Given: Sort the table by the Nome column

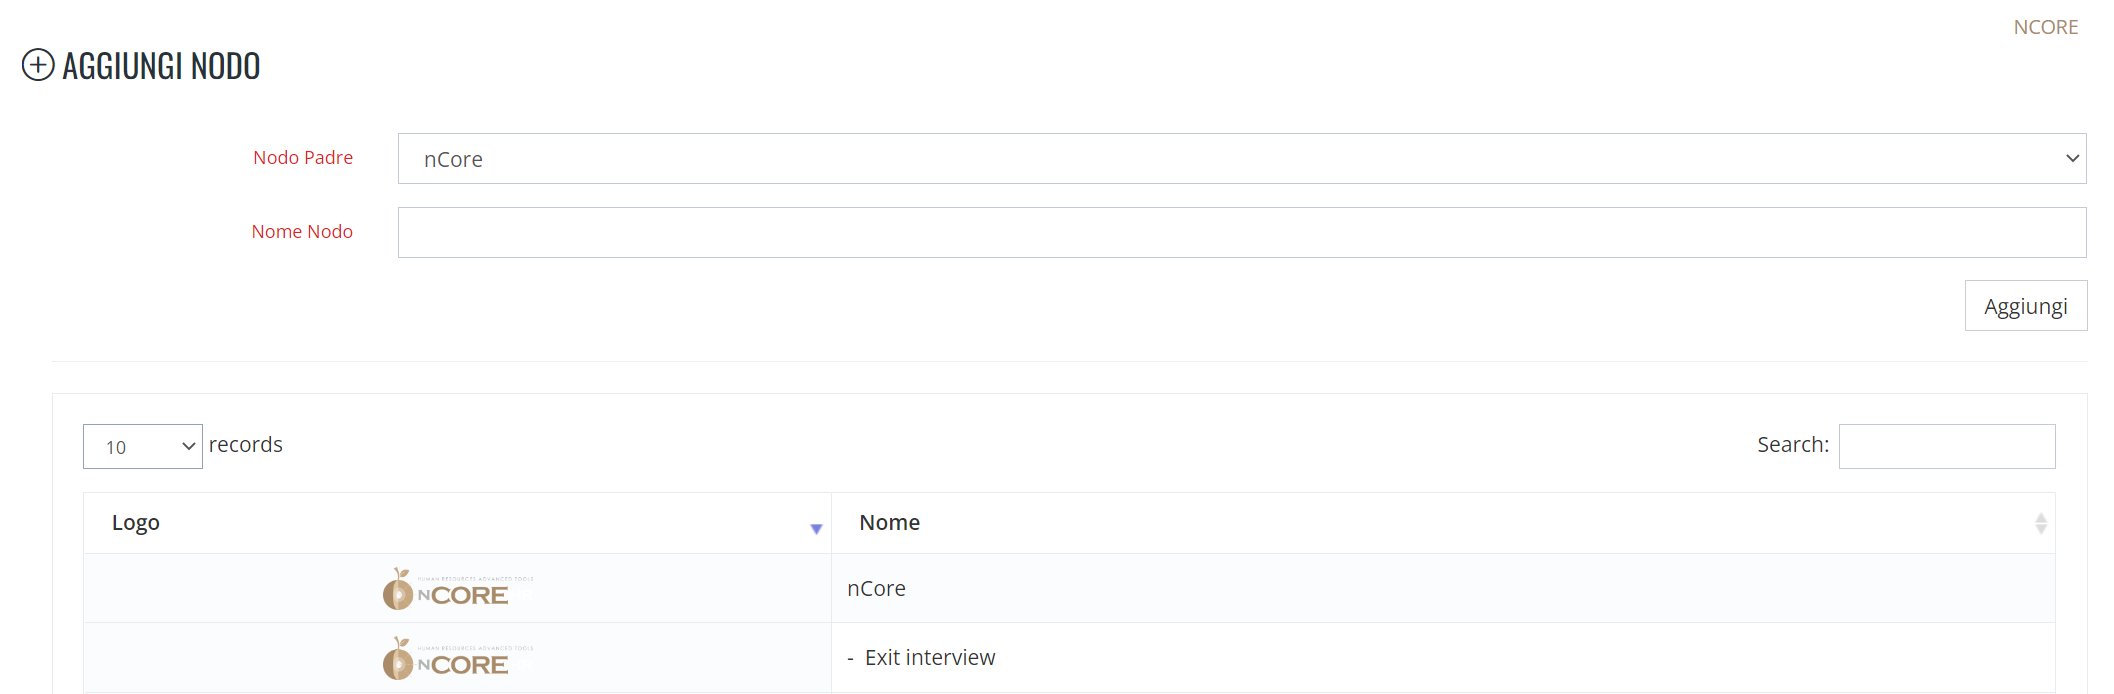Looking at the screenshot, I should pos(1443,523).
